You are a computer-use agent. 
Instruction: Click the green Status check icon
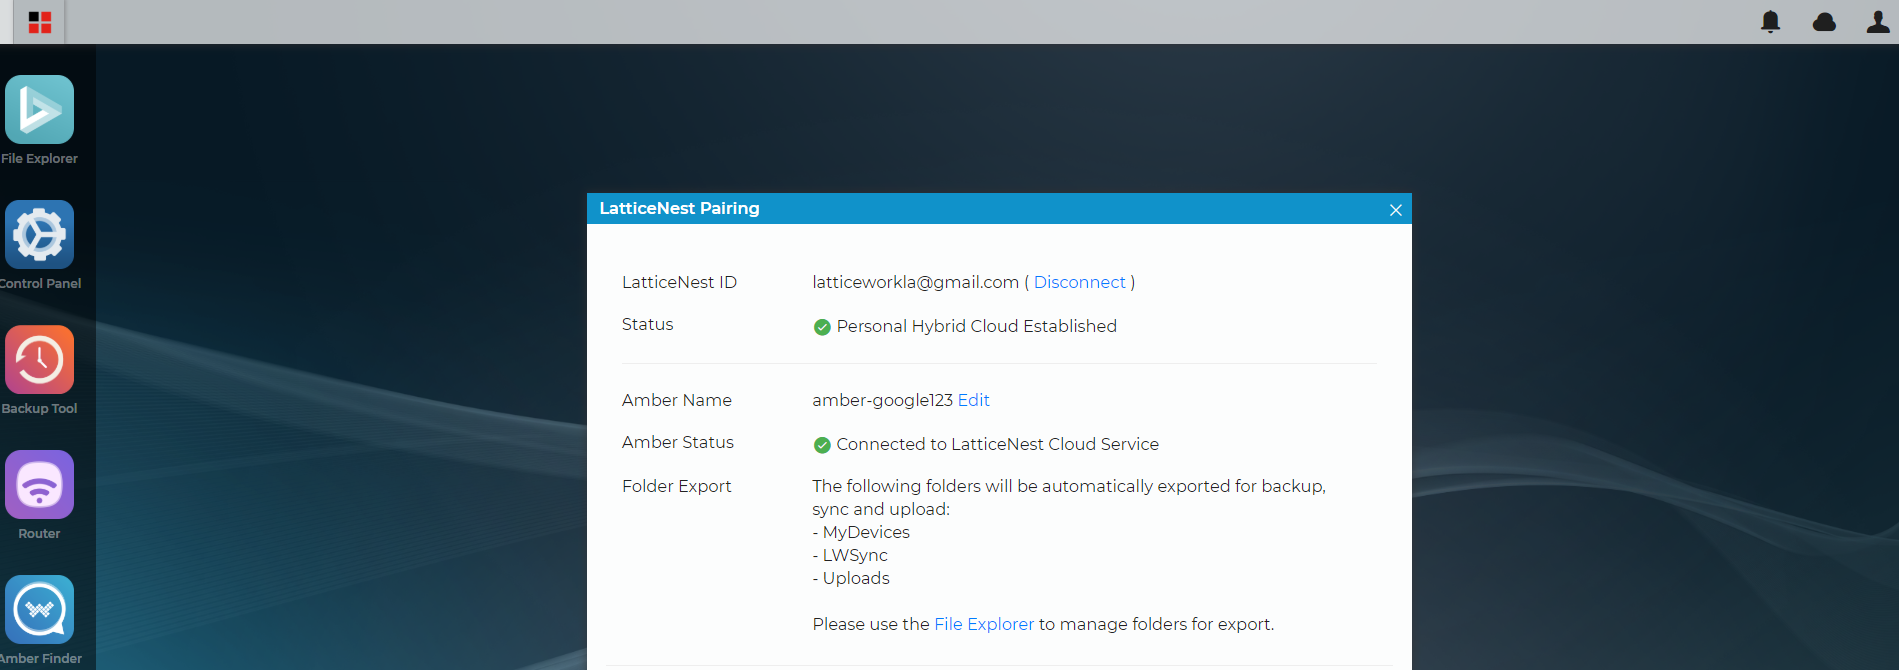(x=822, y=327)
